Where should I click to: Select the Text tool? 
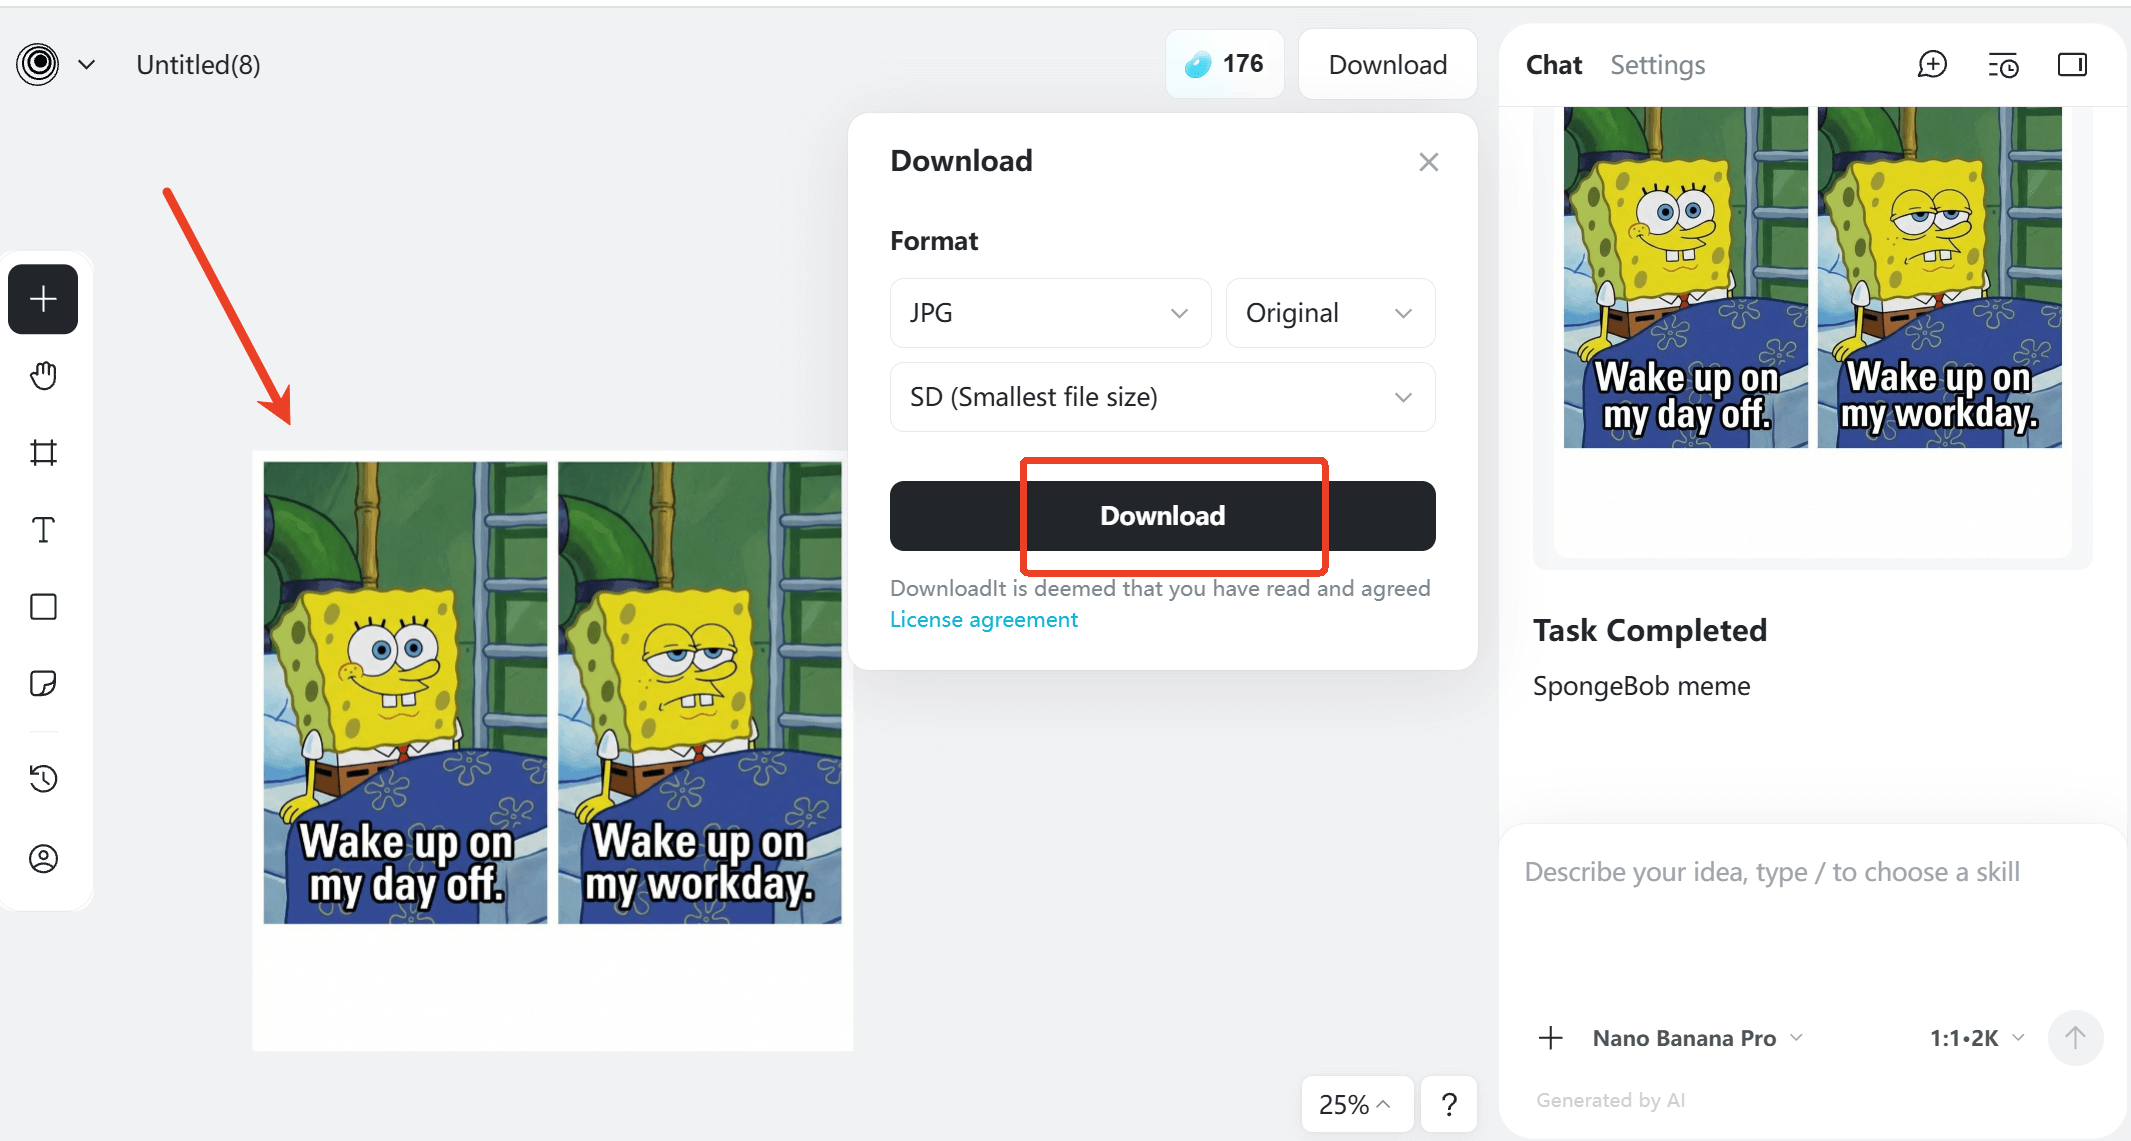43,530
